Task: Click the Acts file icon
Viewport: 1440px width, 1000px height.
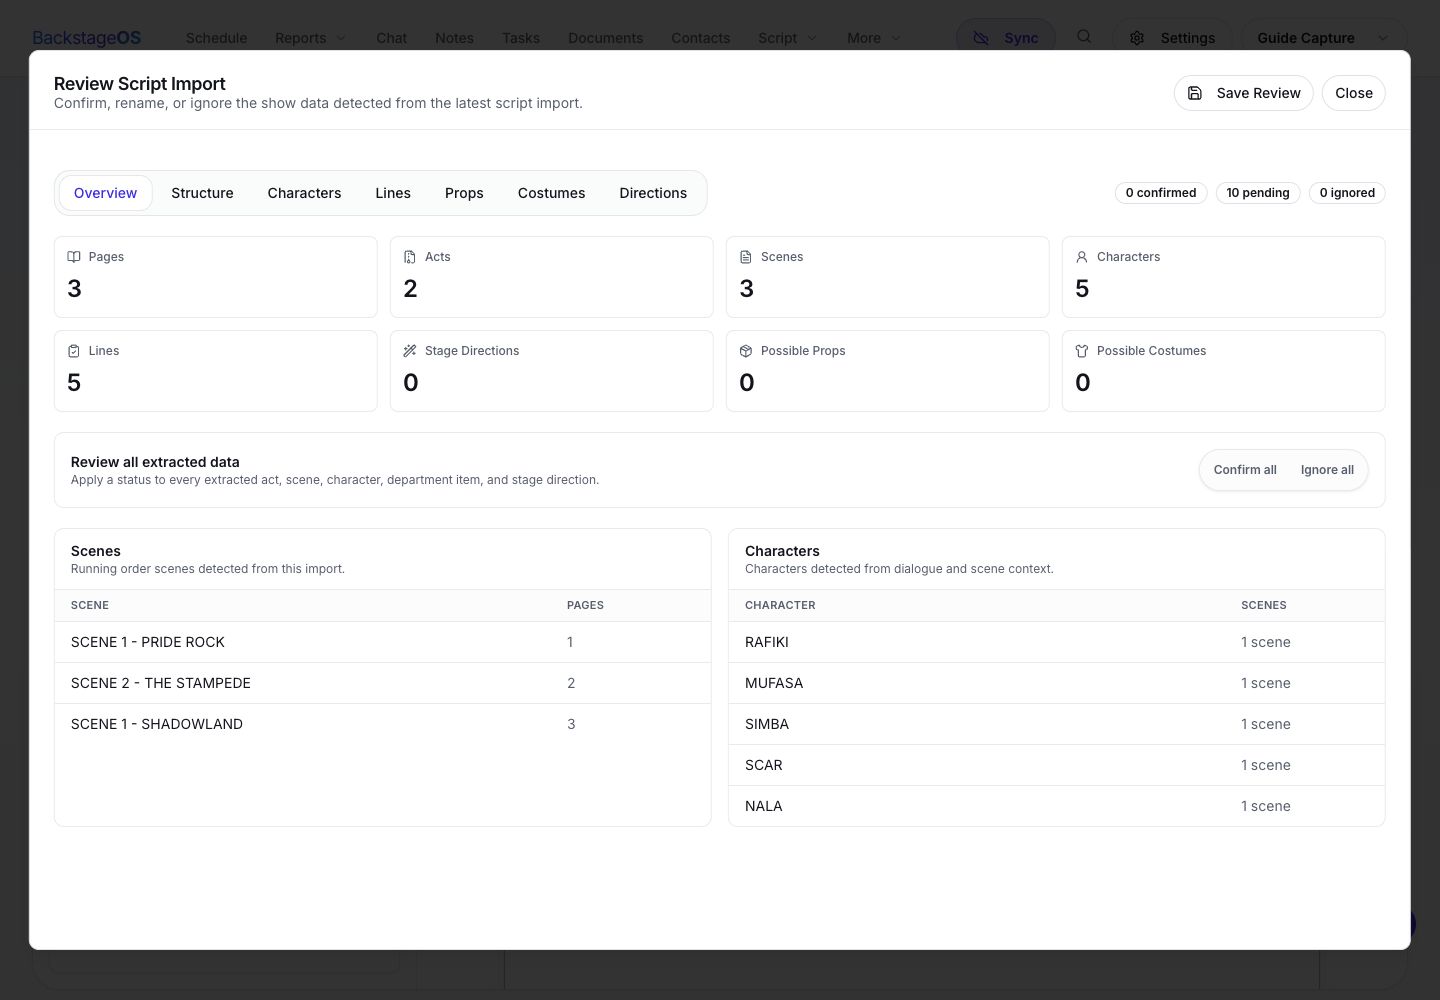Action: [410, 257]
